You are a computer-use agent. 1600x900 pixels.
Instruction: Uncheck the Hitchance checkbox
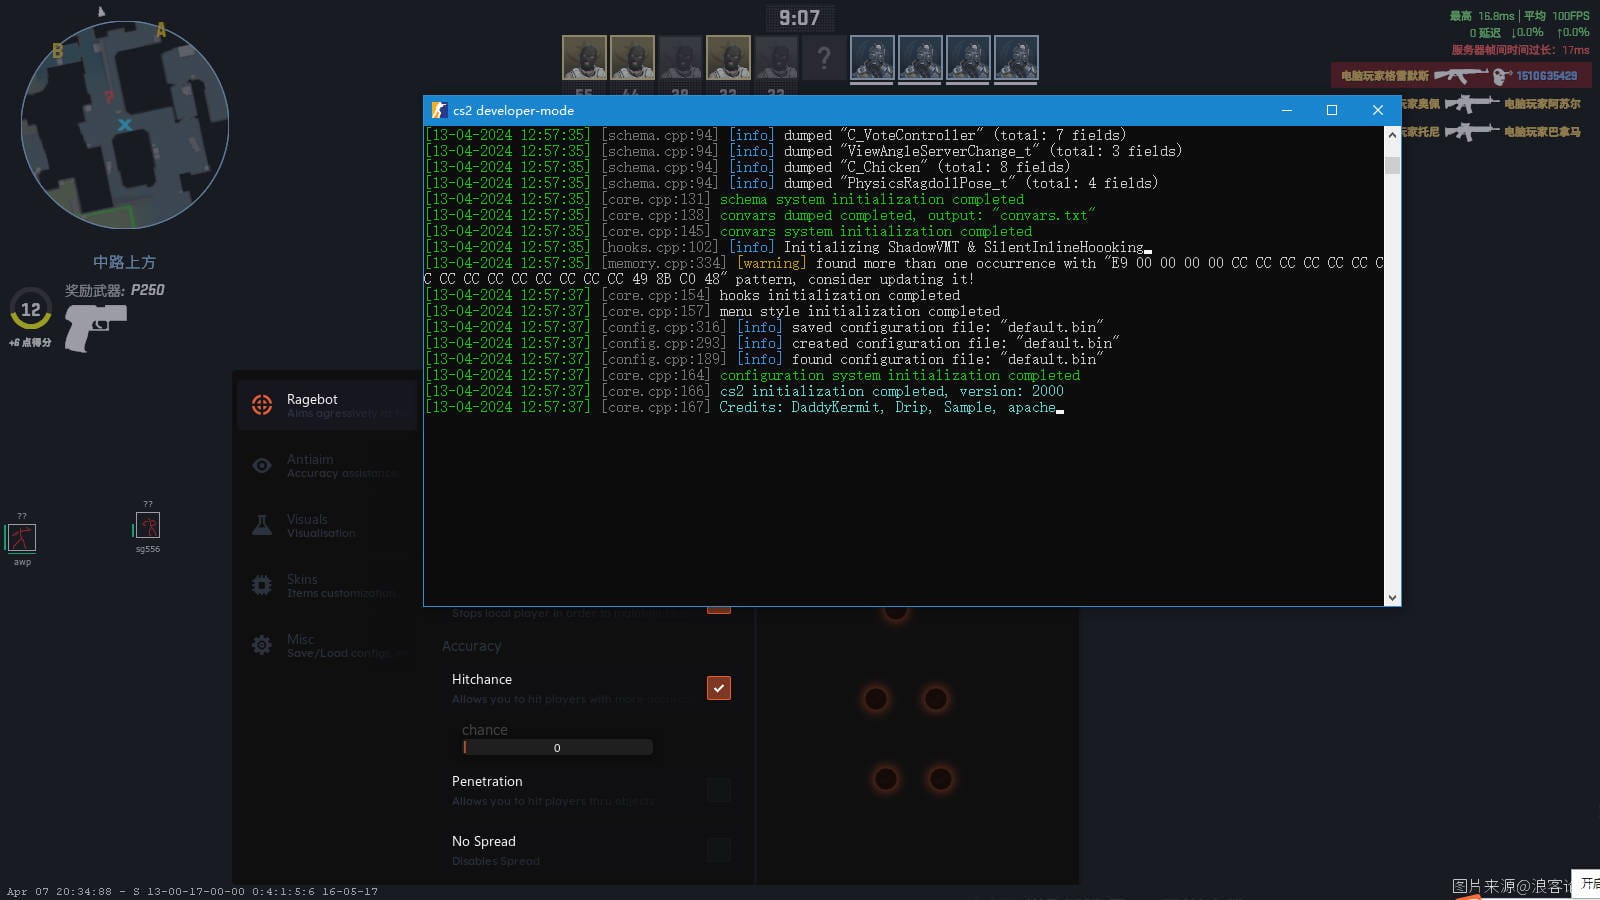pyautogui.click(x=719, y=688)
